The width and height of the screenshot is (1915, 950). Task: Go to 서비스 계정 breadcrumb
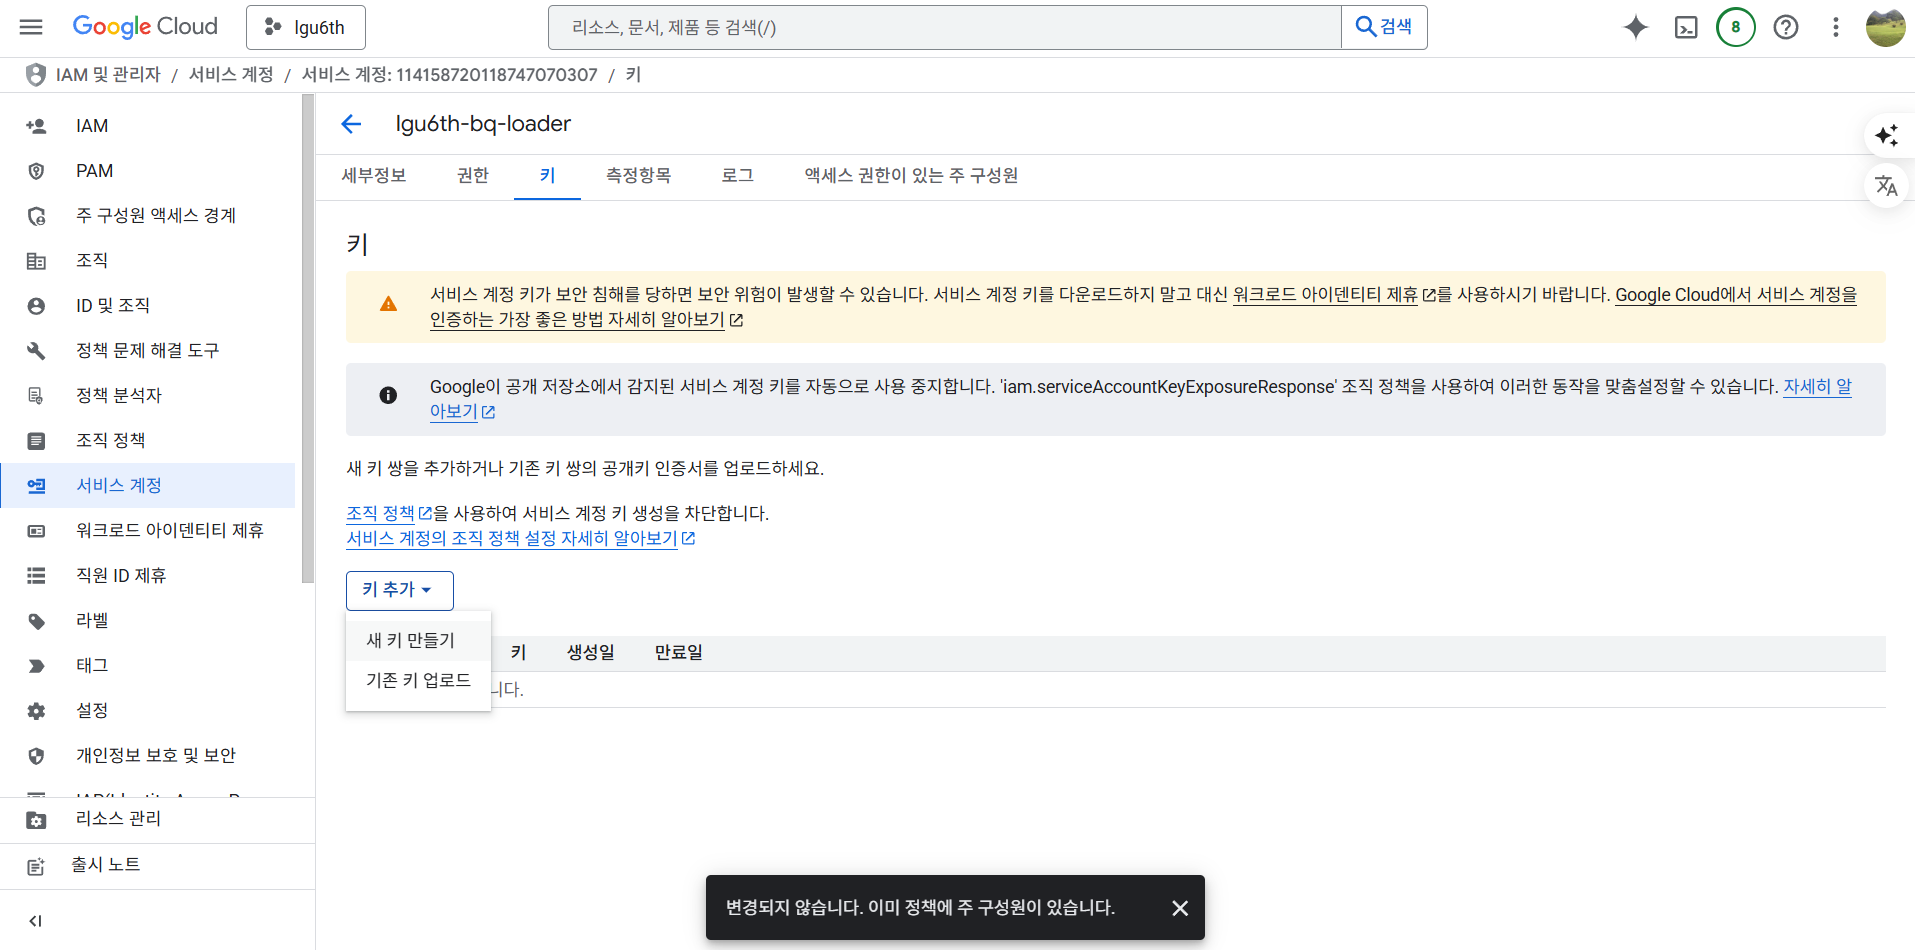[231, 75]
